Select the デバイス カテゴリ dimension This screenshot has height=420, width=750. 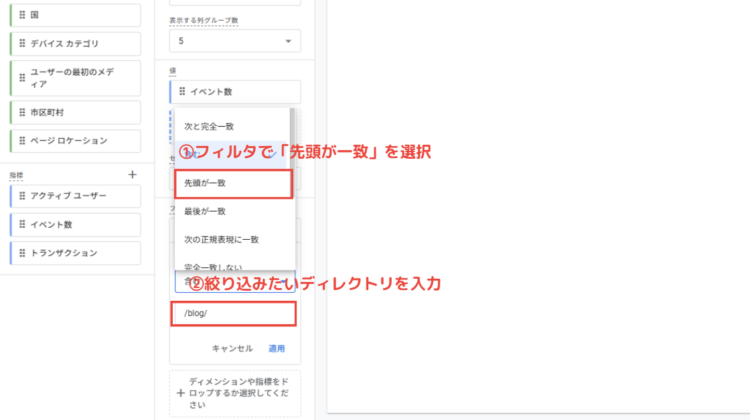pyautogui.click(x=75, y=44)
